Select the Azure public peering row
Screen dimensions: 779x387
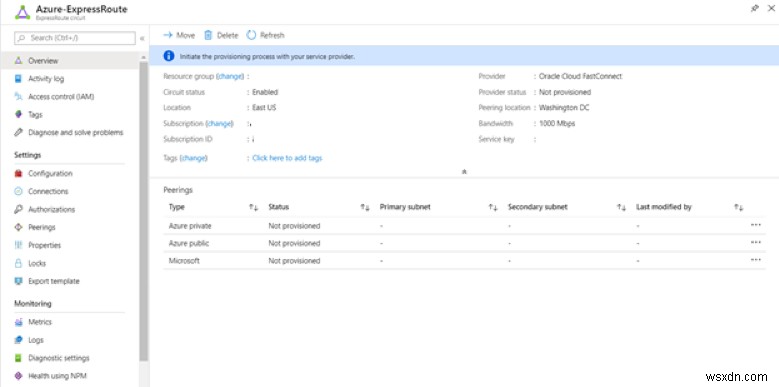tap(465, 243)
